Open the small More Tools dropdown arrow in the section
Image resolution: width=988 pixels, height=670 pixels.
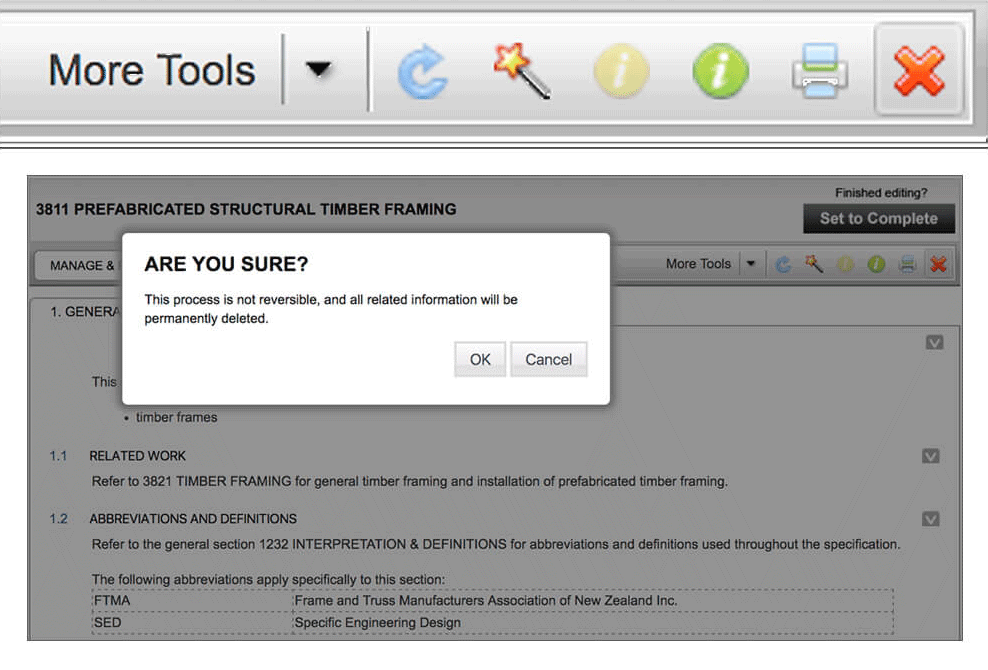751,264
